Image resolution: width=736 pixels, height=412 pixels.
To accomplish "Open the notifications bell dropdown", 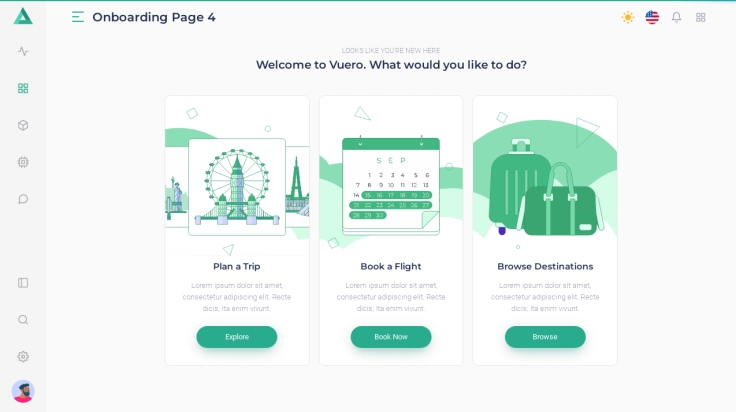I will [x=676, y=17].
